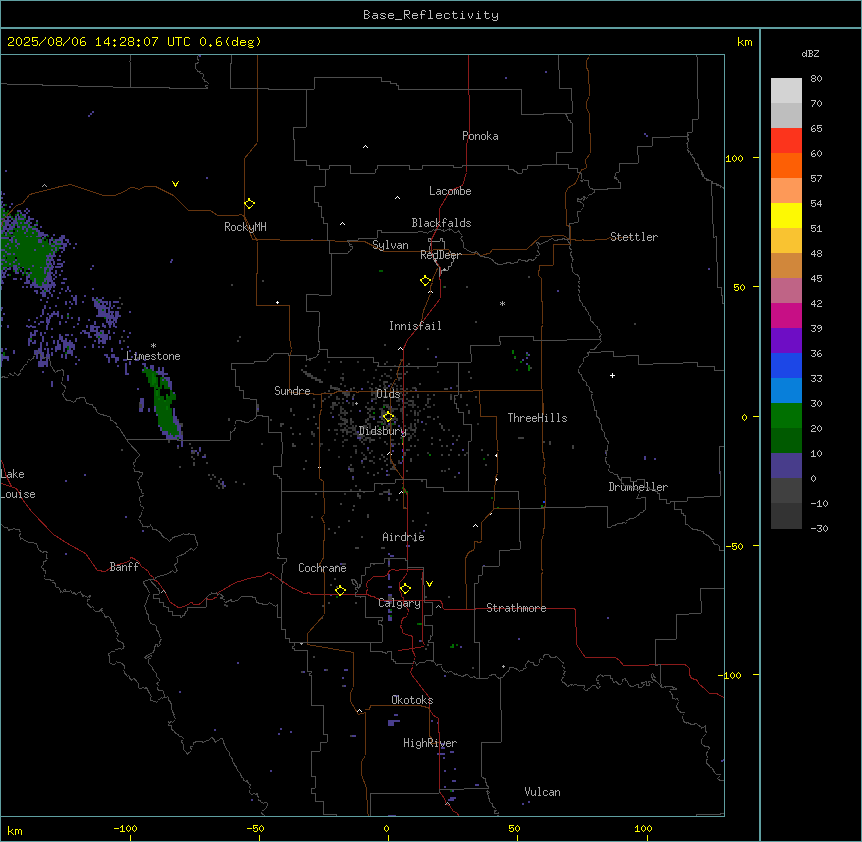
Task: Pick the red 60-65 dBZ legend swatch
Action: click(786, 141)
